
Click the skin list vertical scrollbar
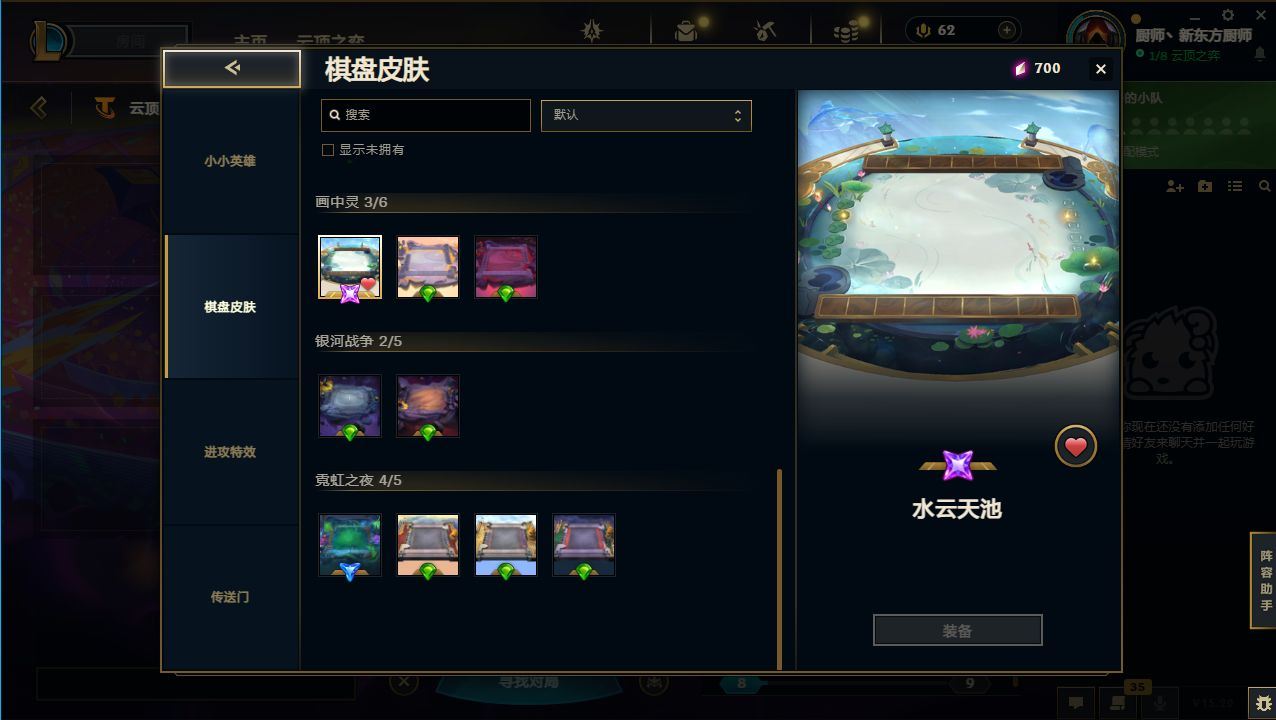tap(780, 569)
